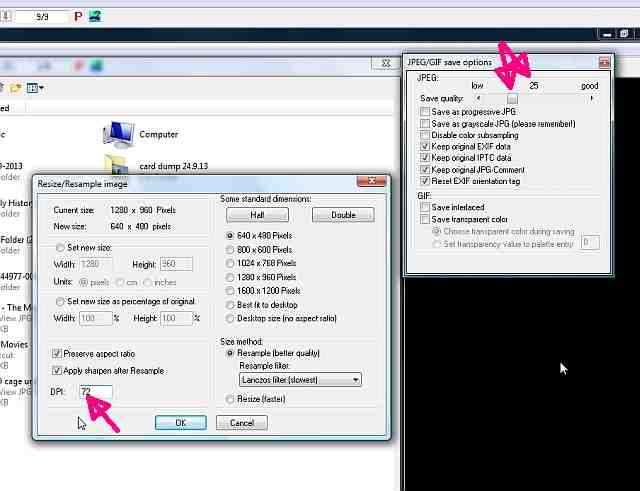Click the picture icon beside red P
The width and height of the screenshot is (640, 491).
pos(94,17)
